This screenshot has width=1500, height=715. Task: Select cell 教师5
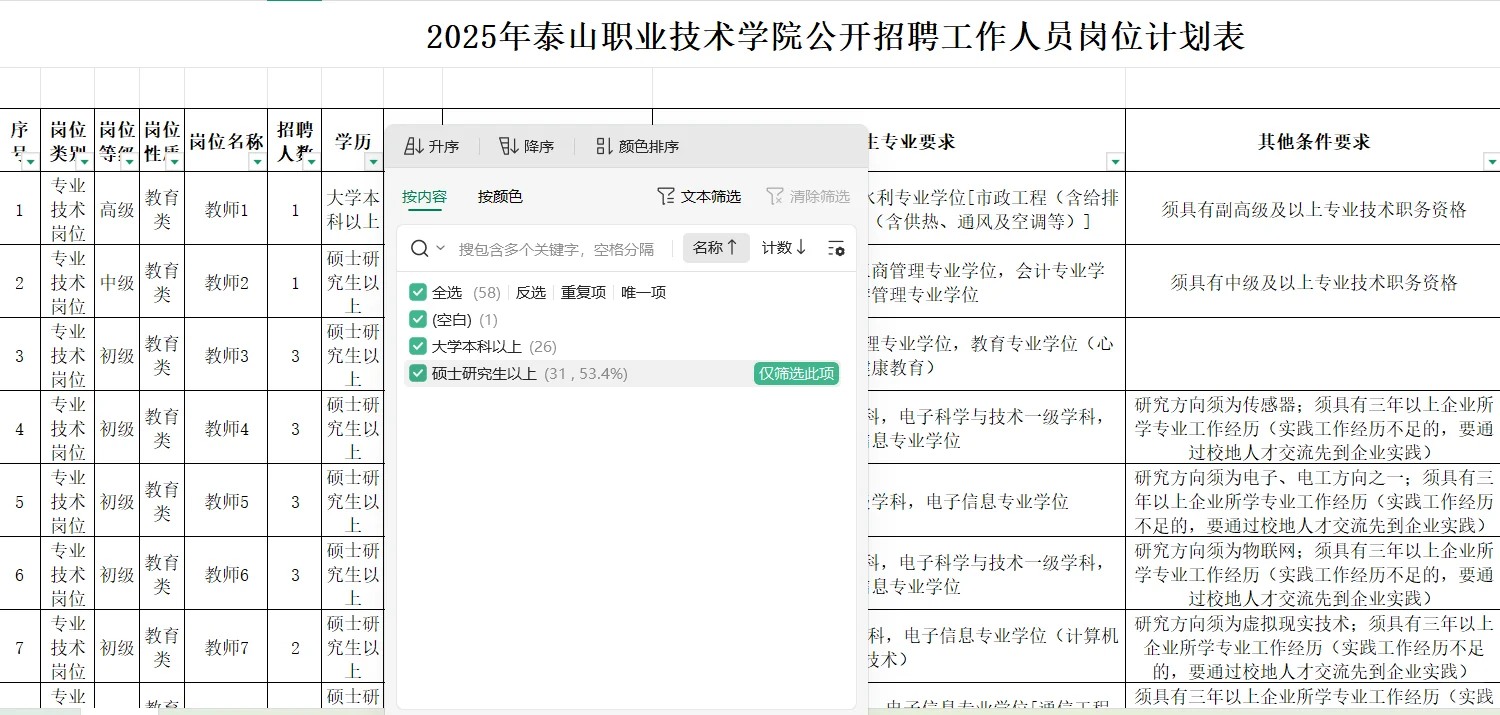point(226,501)
